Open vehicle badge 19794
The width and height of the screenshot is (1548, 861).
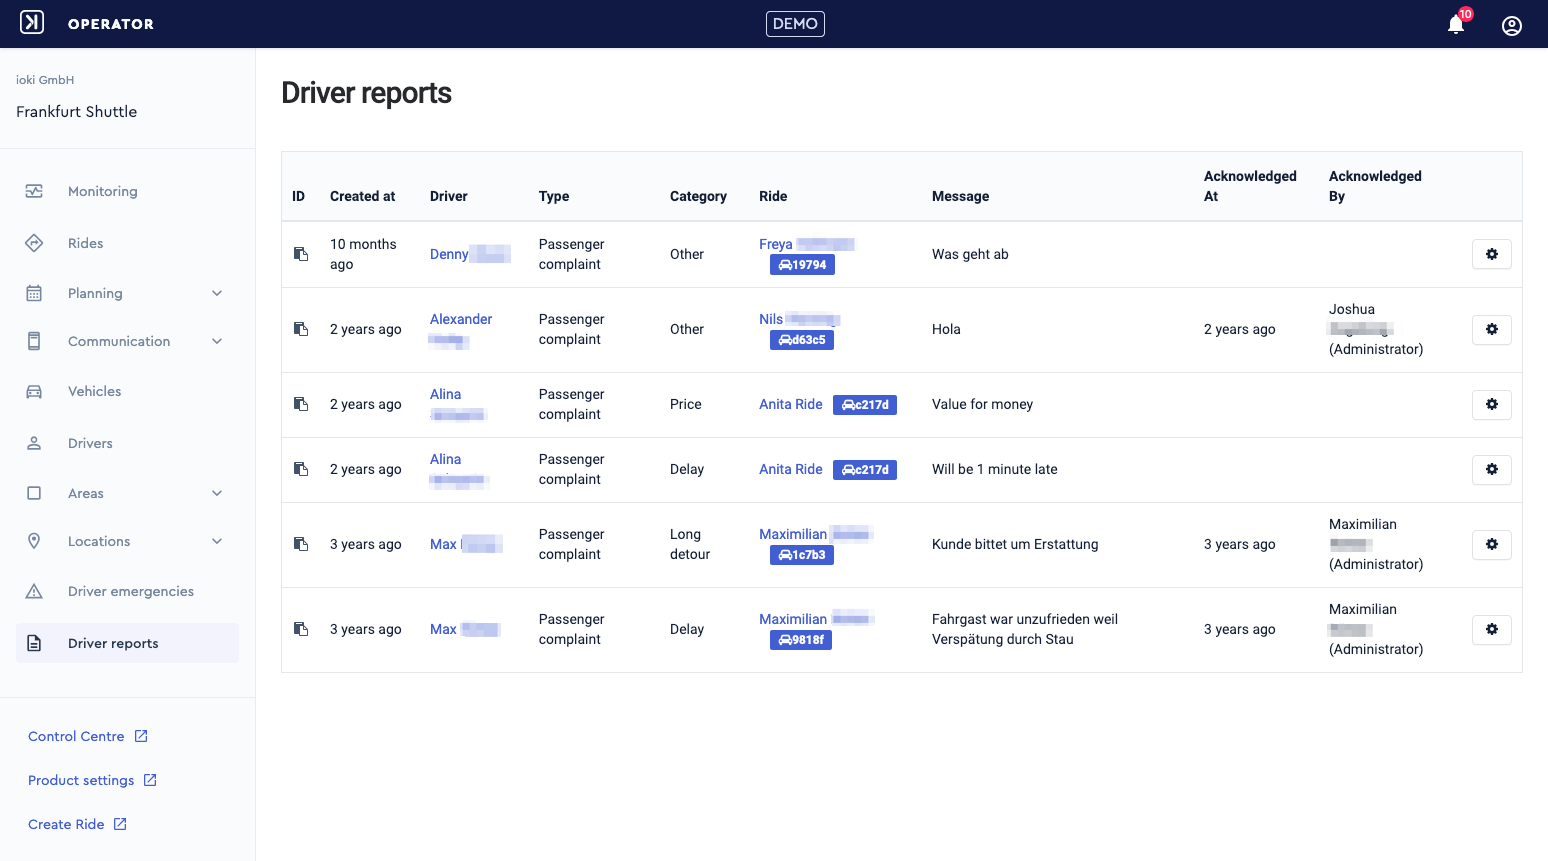point(802,265)
